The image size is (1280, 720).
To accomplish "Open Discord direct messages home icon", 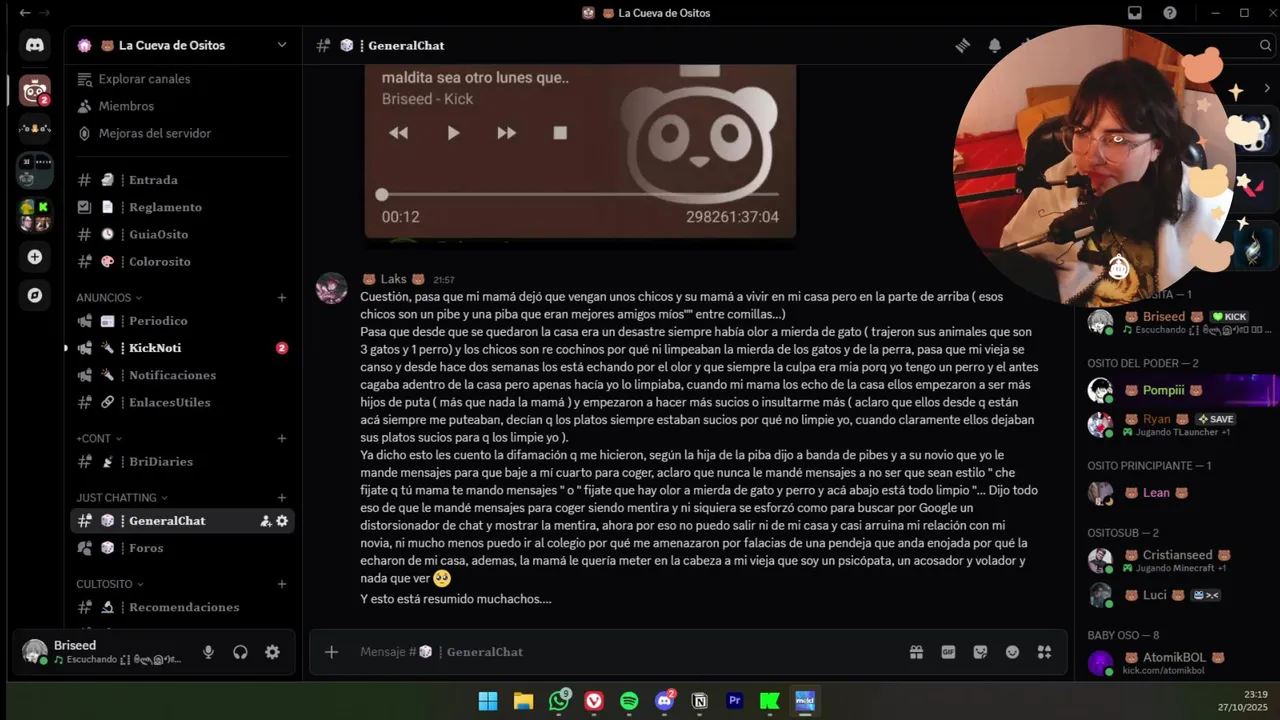I will pos(35,45).
